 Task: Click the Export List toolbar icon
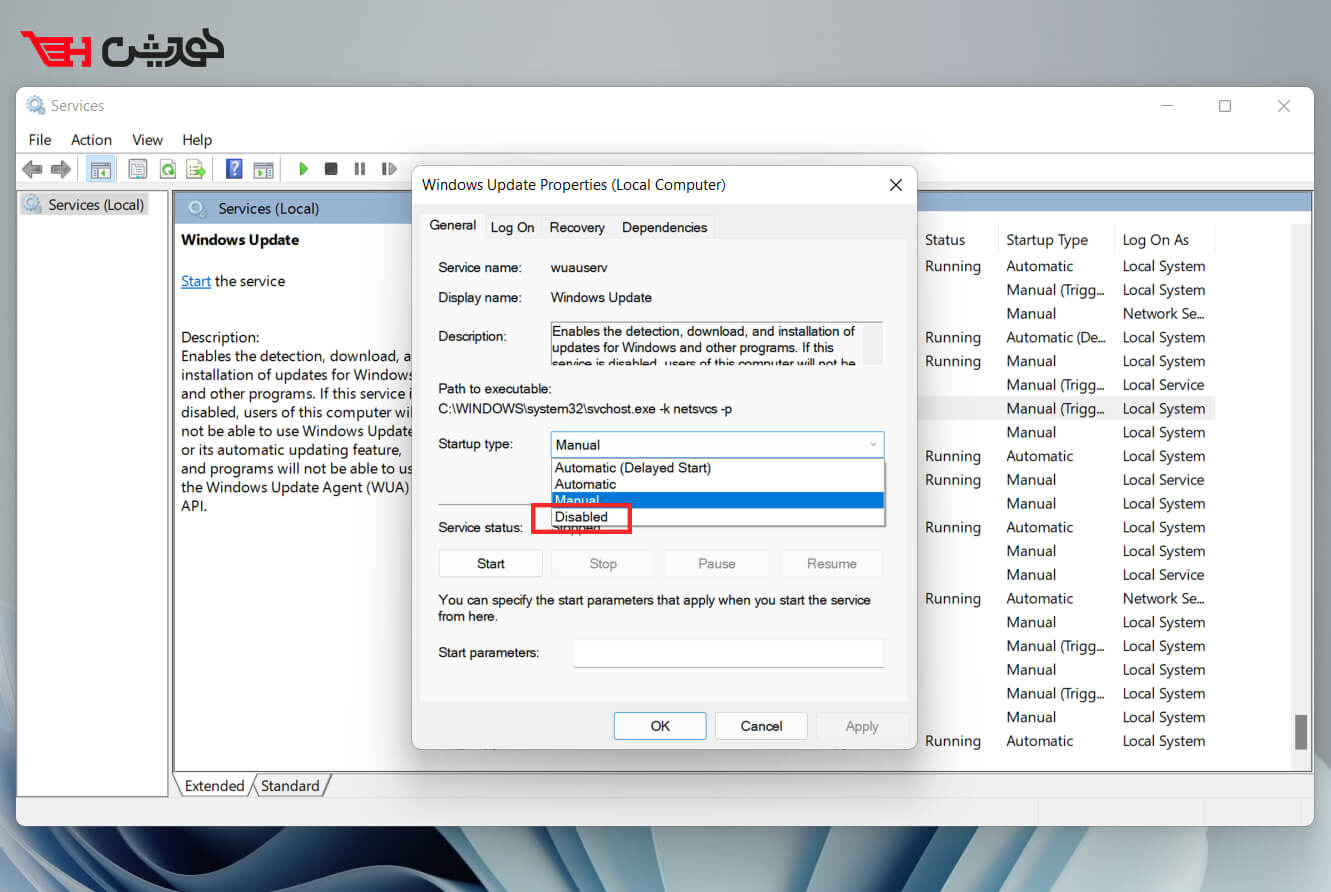[x=196, y=169]
